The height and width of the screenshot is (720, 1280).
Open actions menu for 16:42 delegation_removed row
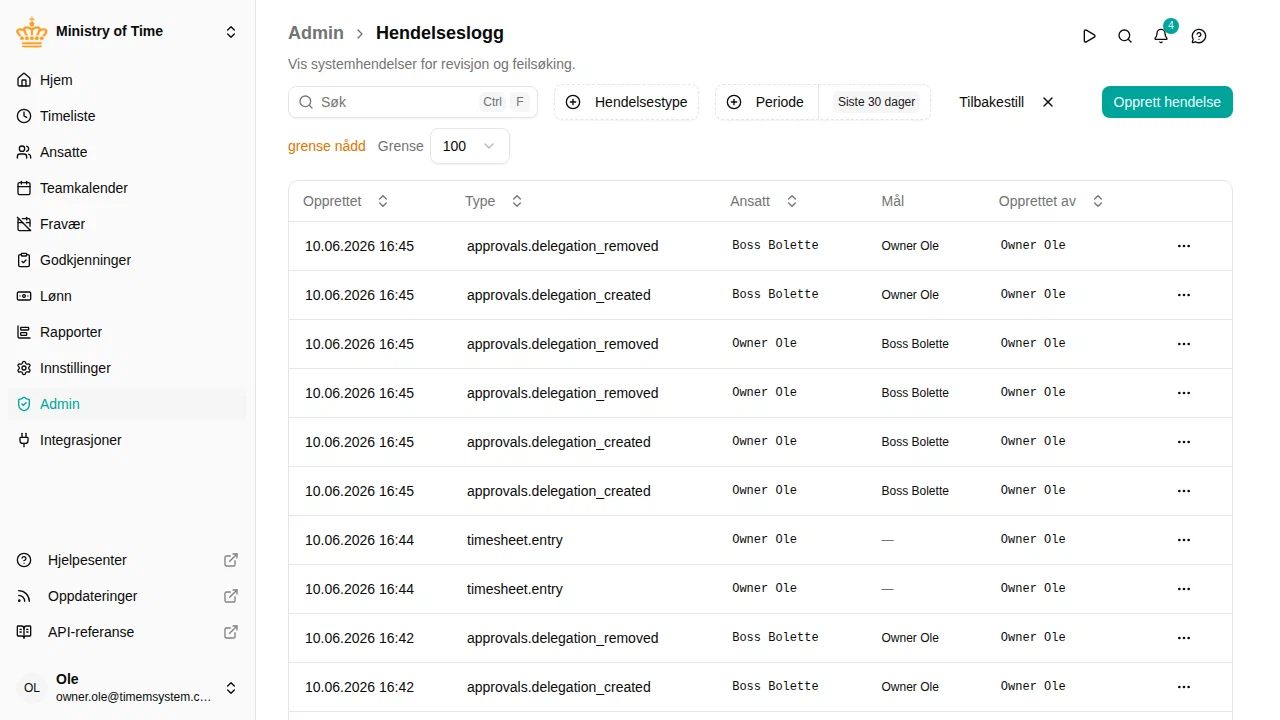point(1184,638)
